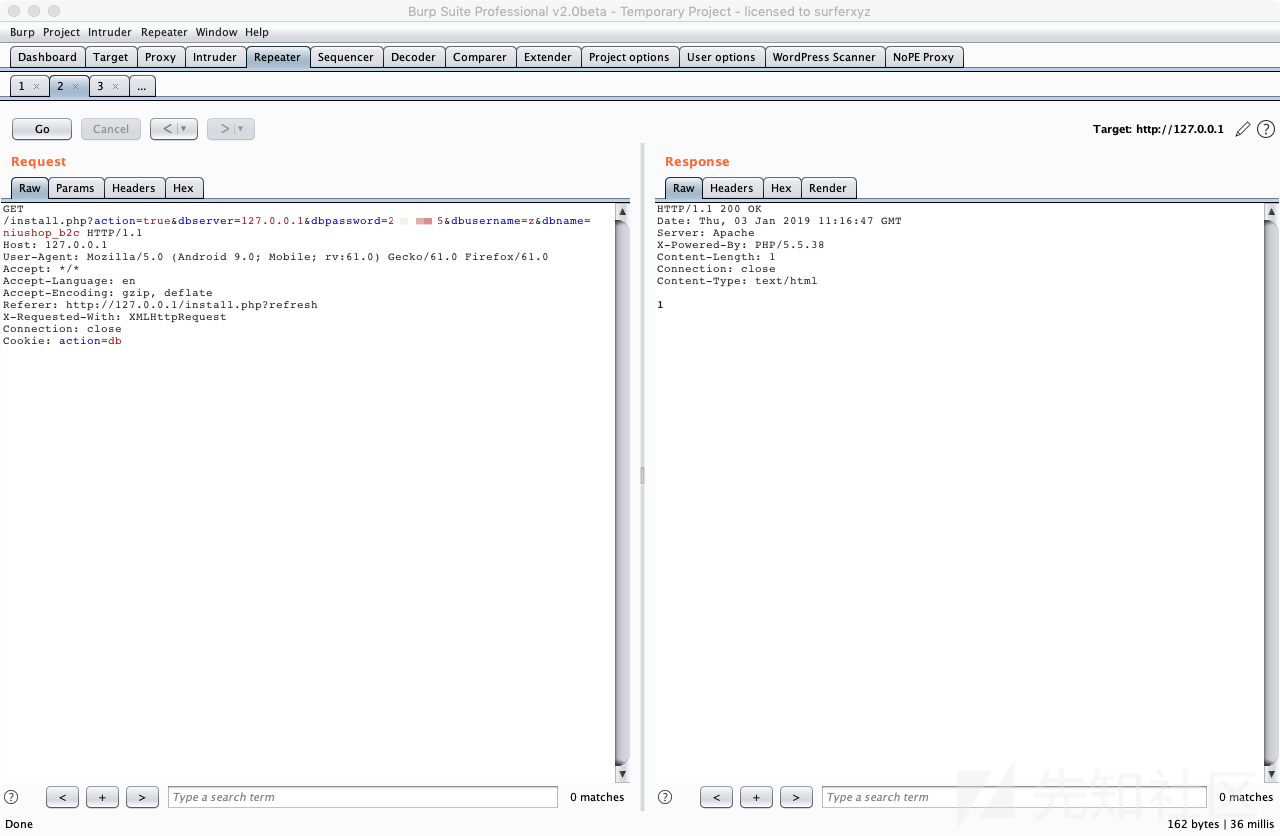Go to next response search match

pyautogui.click(x=796, y=797)
